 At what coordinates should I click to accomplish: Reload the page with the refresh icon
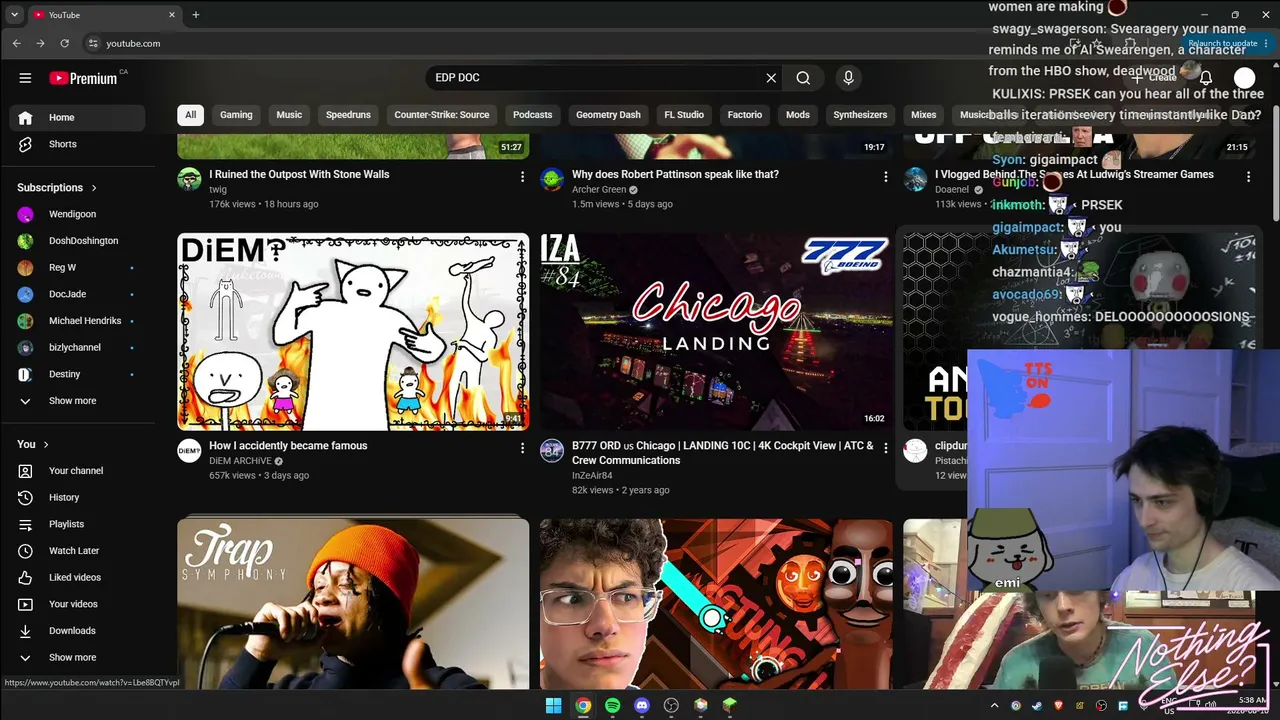(x=65, y=44)
